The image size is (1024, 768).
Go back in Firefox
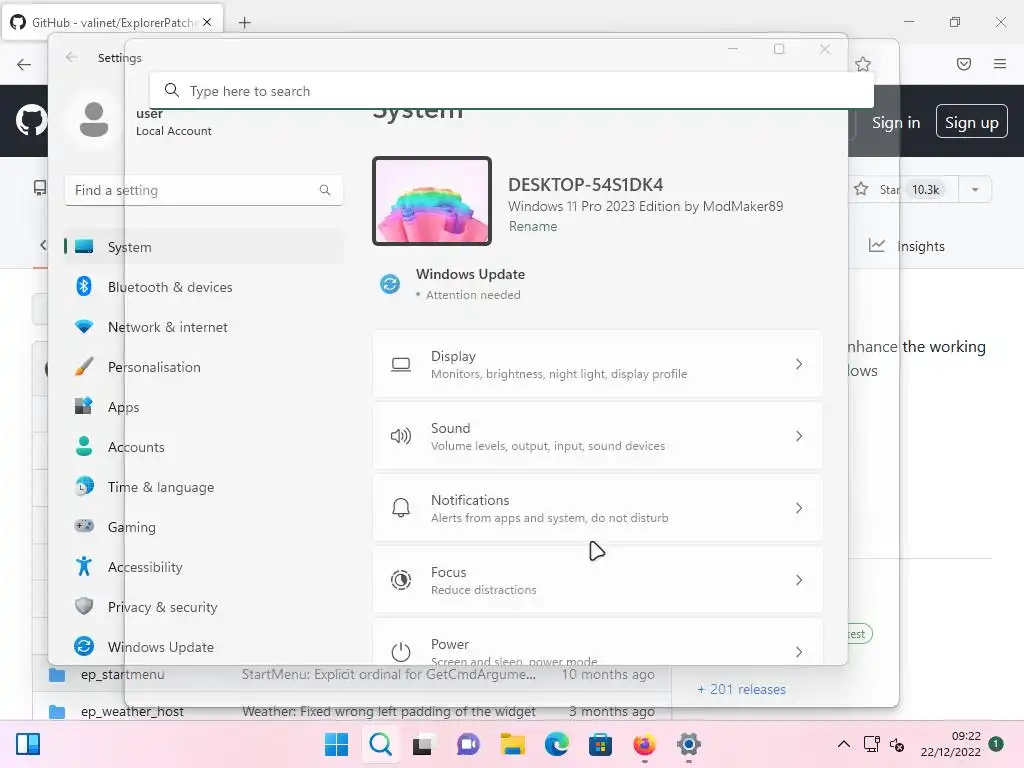click(24, 64)
